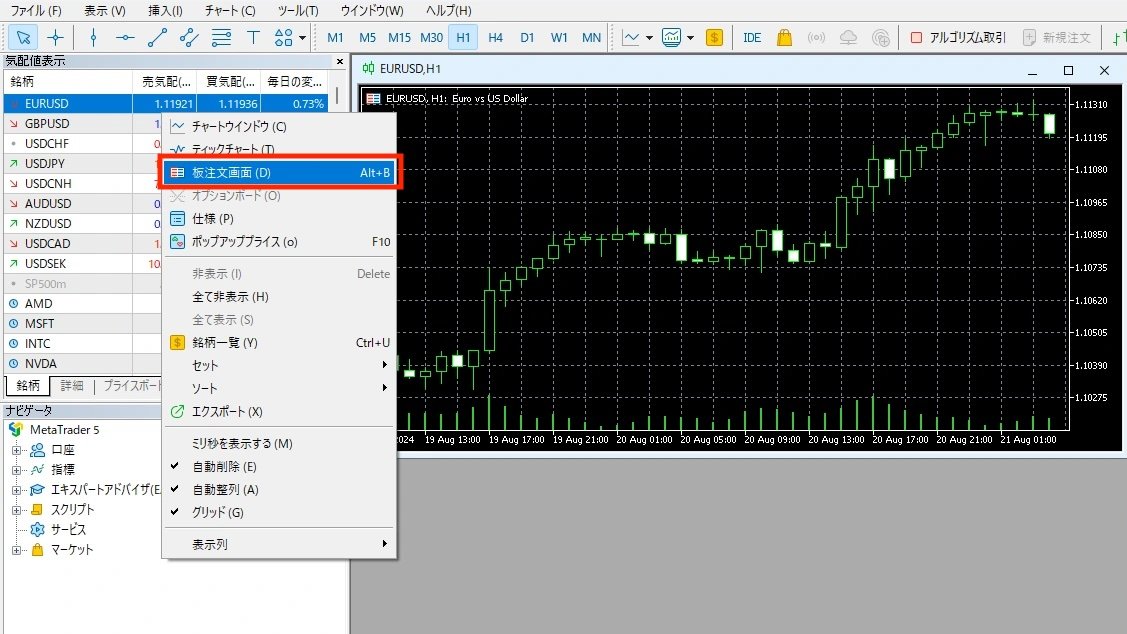
Task: Open 仕様 (P) from context menu
Action: 280,219
